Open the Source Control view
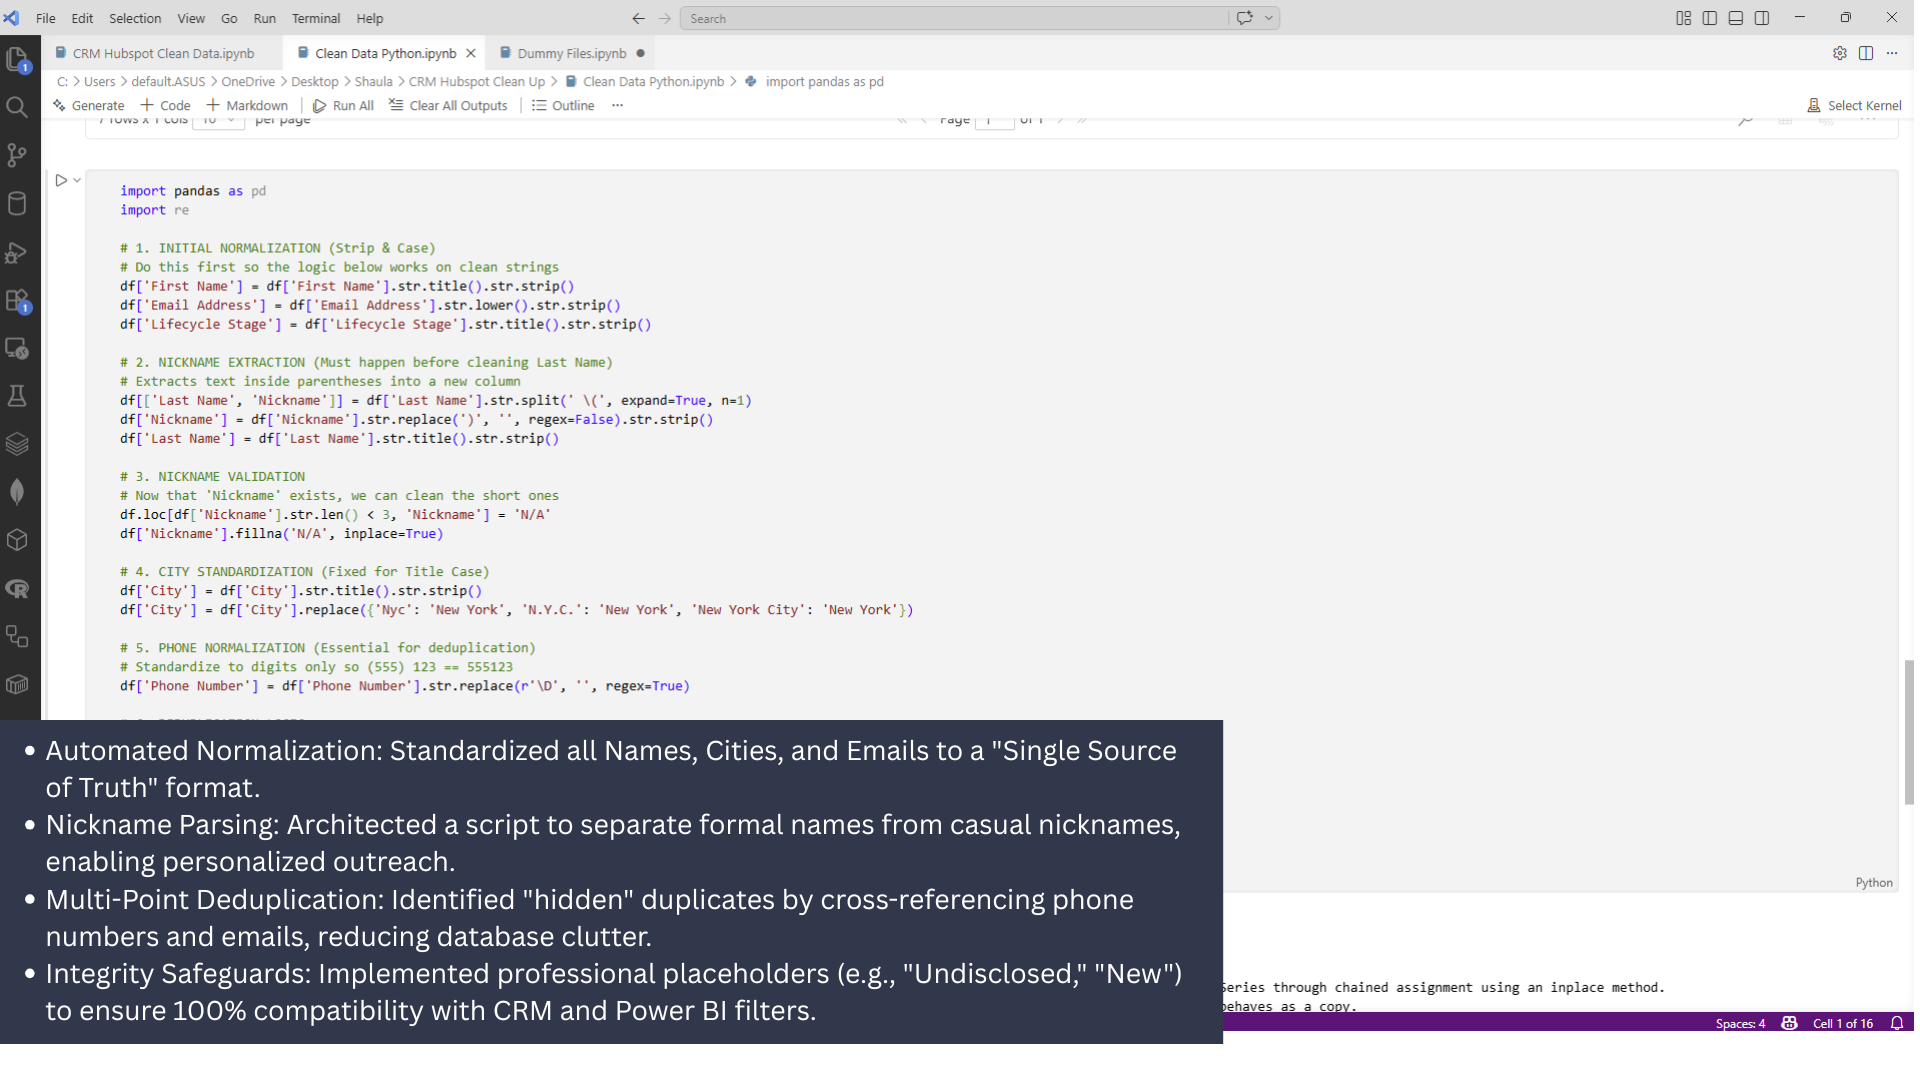1920x1080 pixels. (17, 155)
